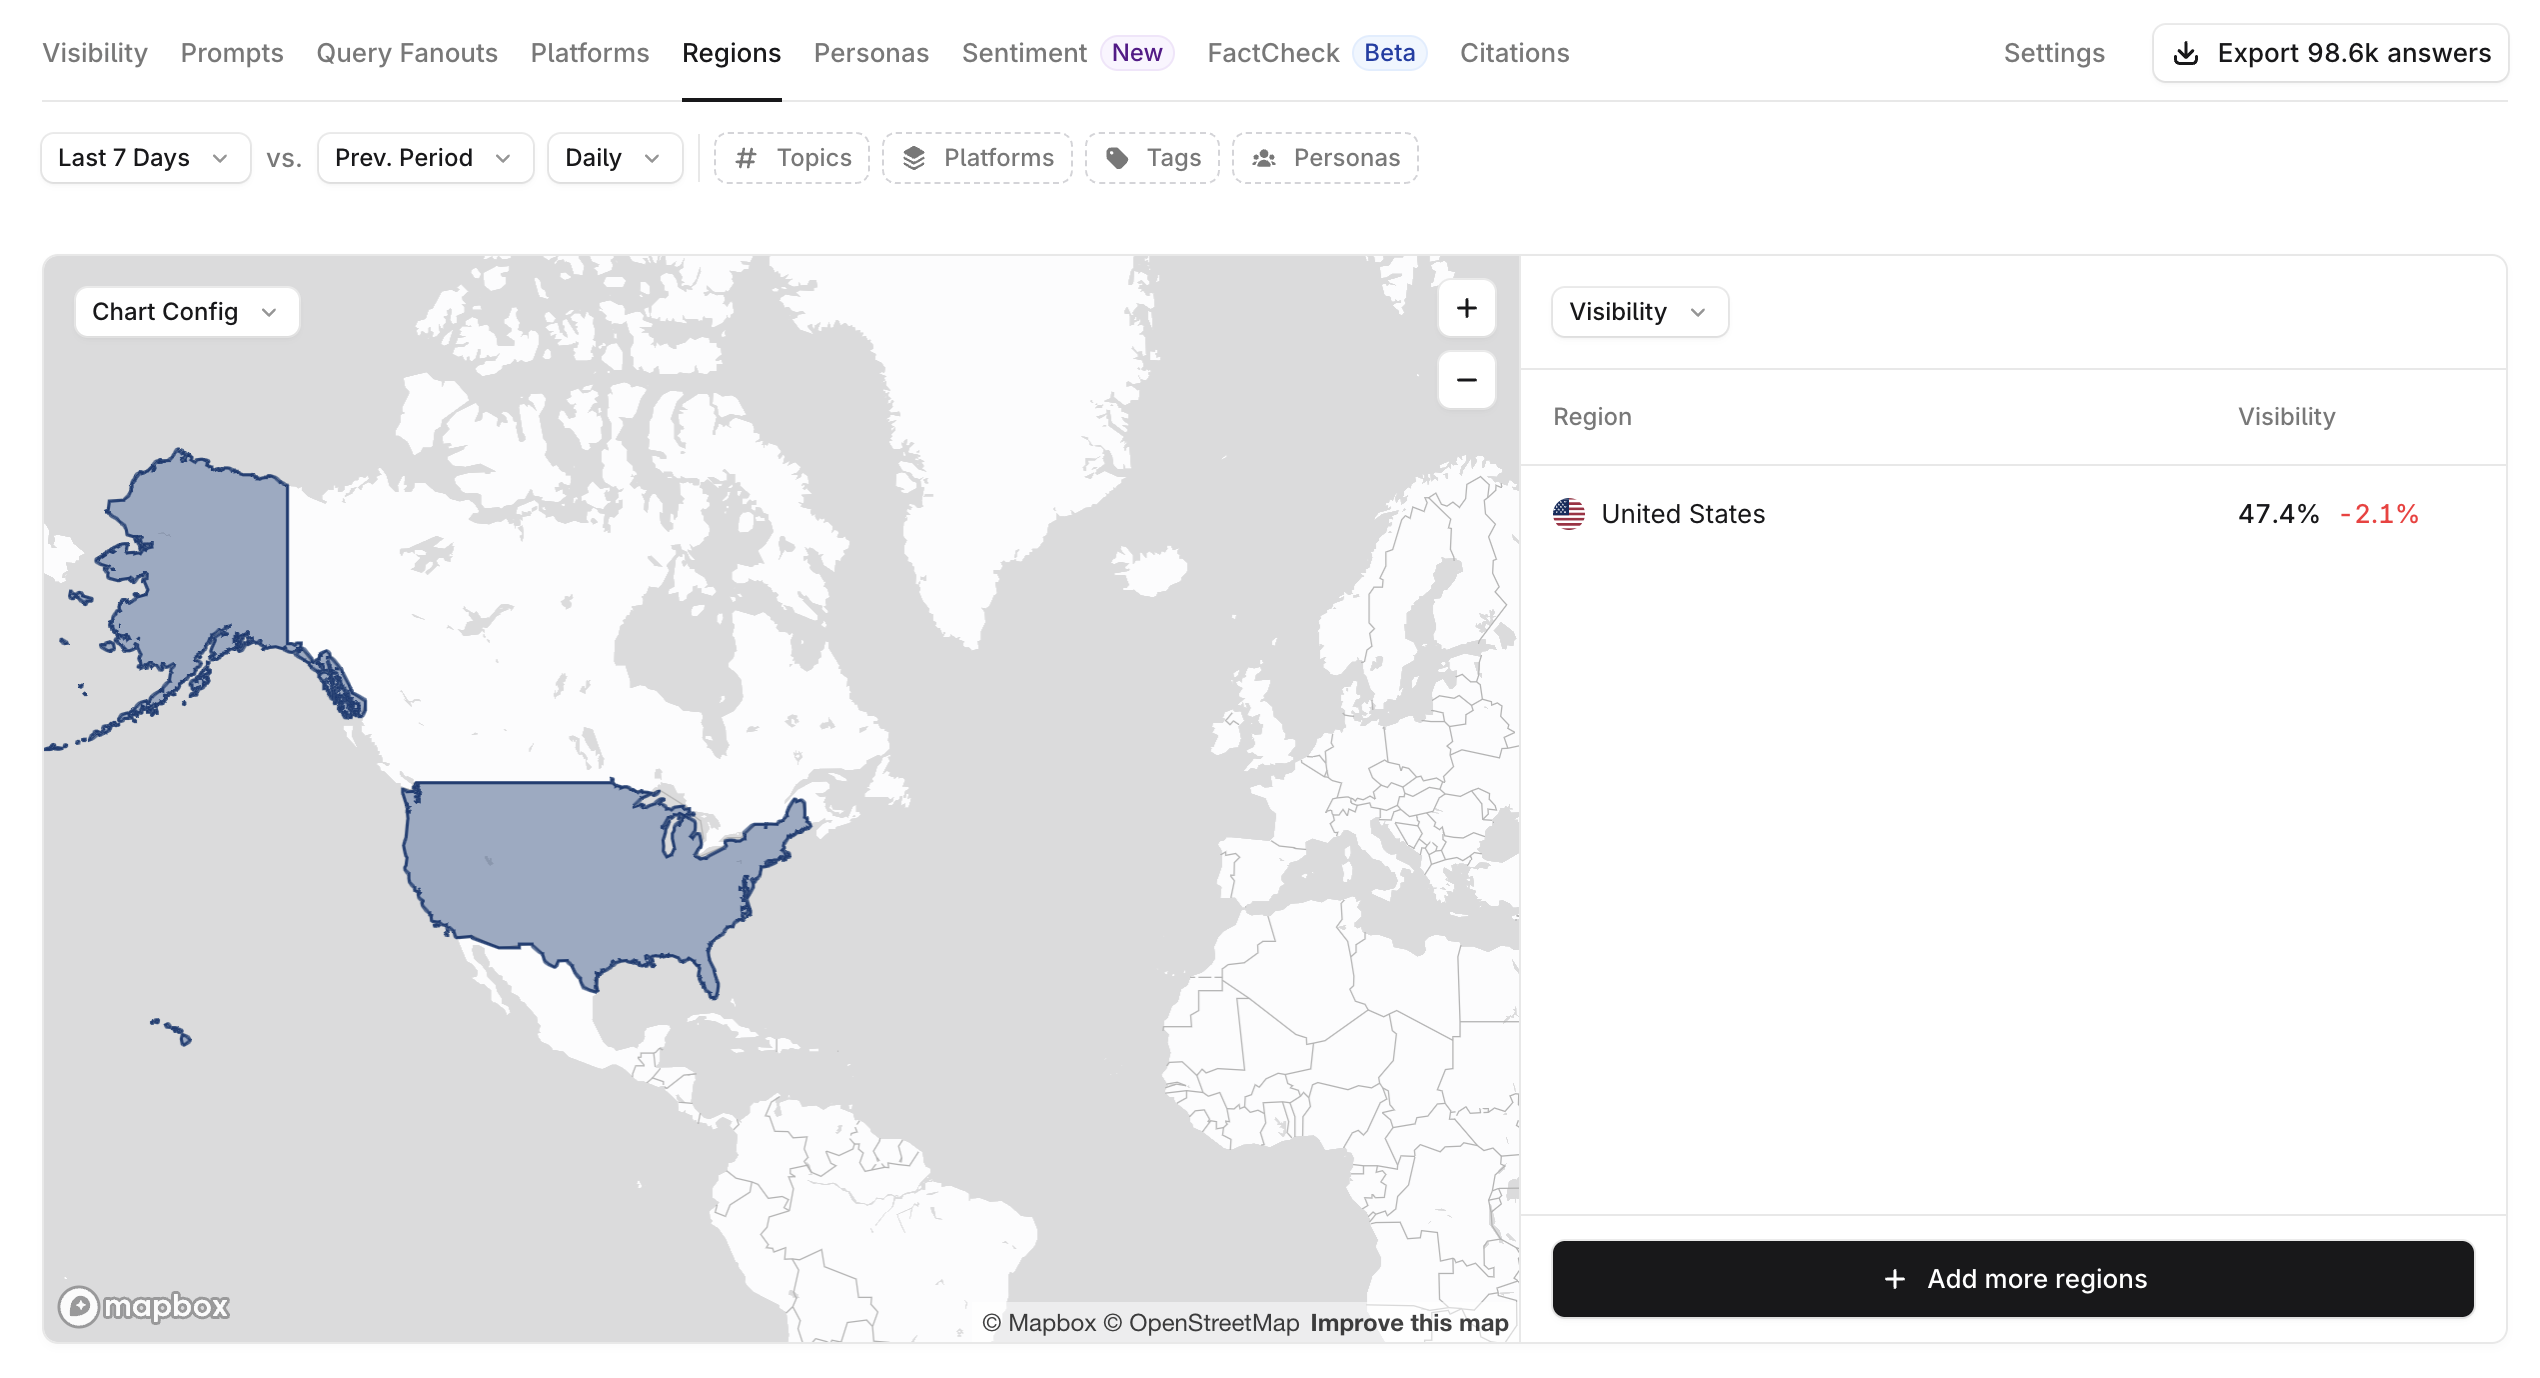2540x1378 pixels.
Task: Open the Query Fanouts tab
Action: (x=407, y=53)
